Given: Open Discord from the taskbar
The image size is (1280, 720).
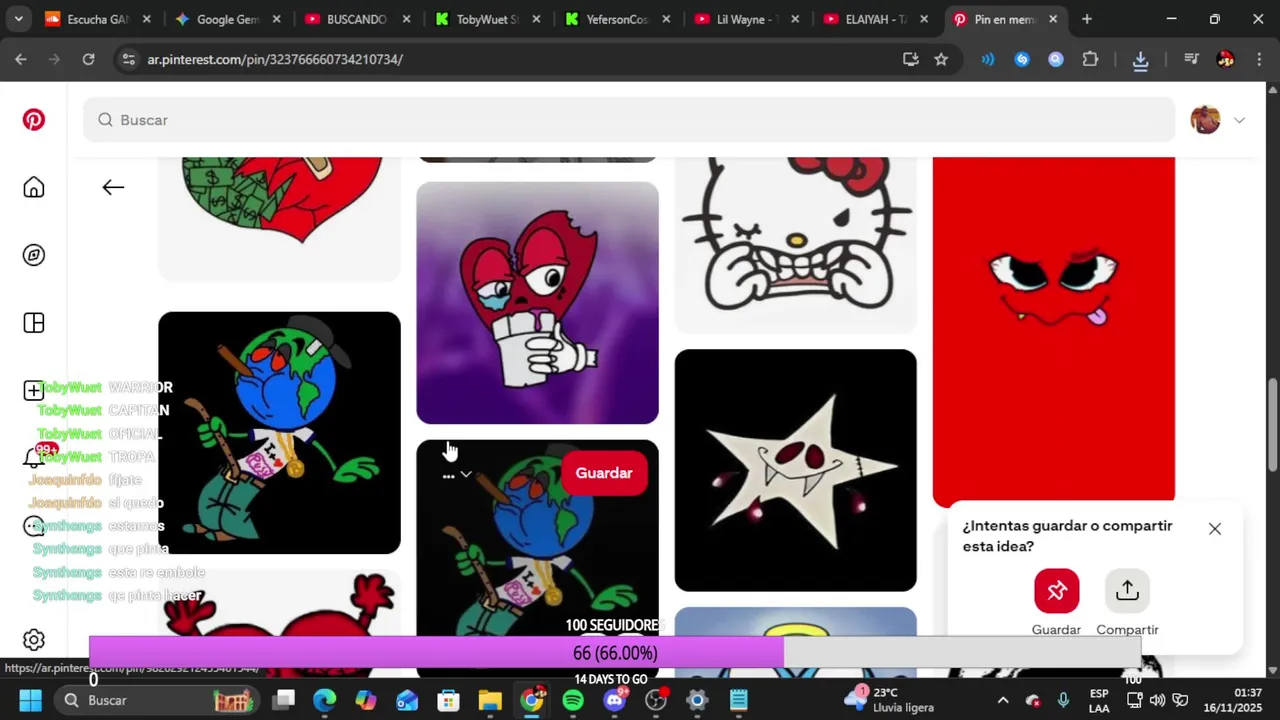Looking at the screenshot, I should (614, 700).
